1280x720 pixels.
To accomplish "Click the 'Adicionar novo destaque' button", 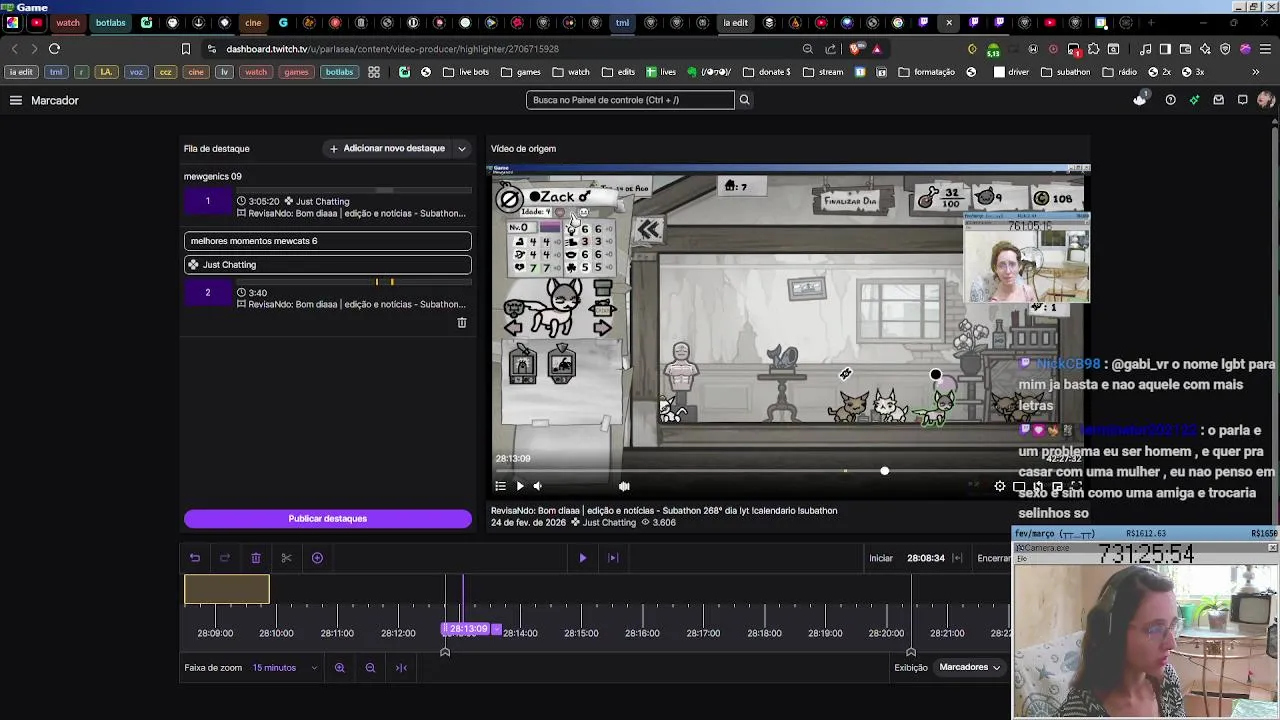I will tap(387, 148).
